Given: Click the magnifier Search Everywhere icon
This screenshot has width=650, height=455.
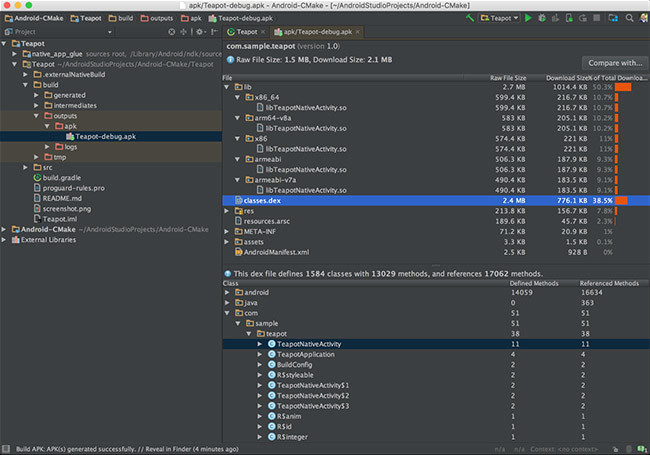Looking at the screenshot, I should coord(629,18).
